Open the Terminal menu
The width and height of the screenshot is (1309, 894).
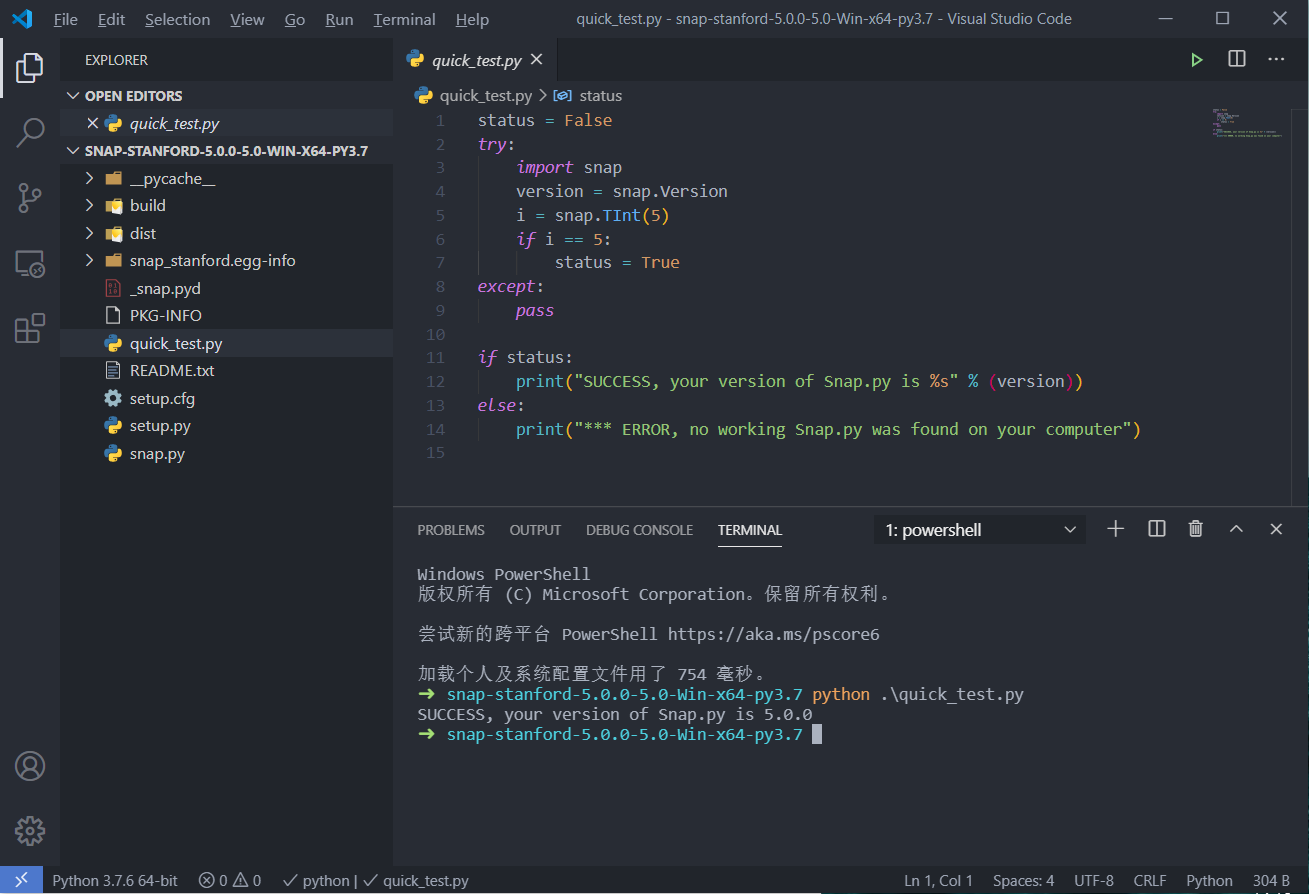coord(404,19)
